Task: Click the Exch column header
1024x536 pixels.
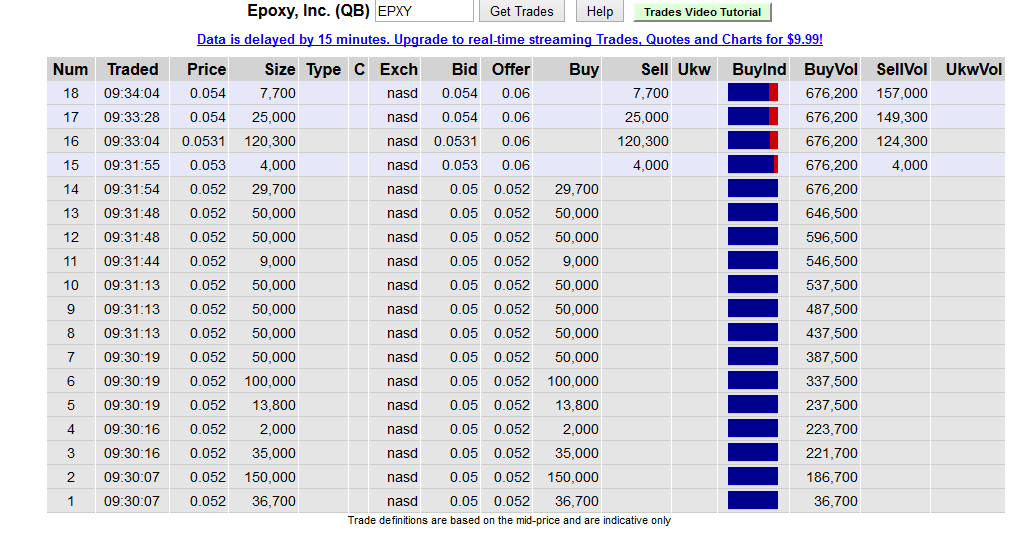Action: click(x=398, y=69)
